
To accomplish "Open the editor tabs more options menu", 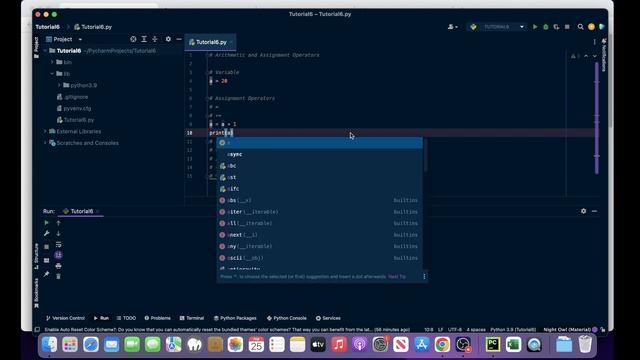I will (594, 42).
